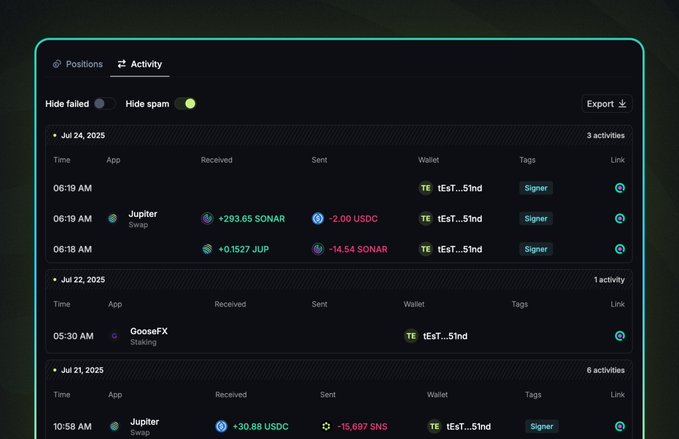Viewport: 679px width, 439px height.
Task: Click the Jul 21, 2025 date header
Action: [82, 370]
